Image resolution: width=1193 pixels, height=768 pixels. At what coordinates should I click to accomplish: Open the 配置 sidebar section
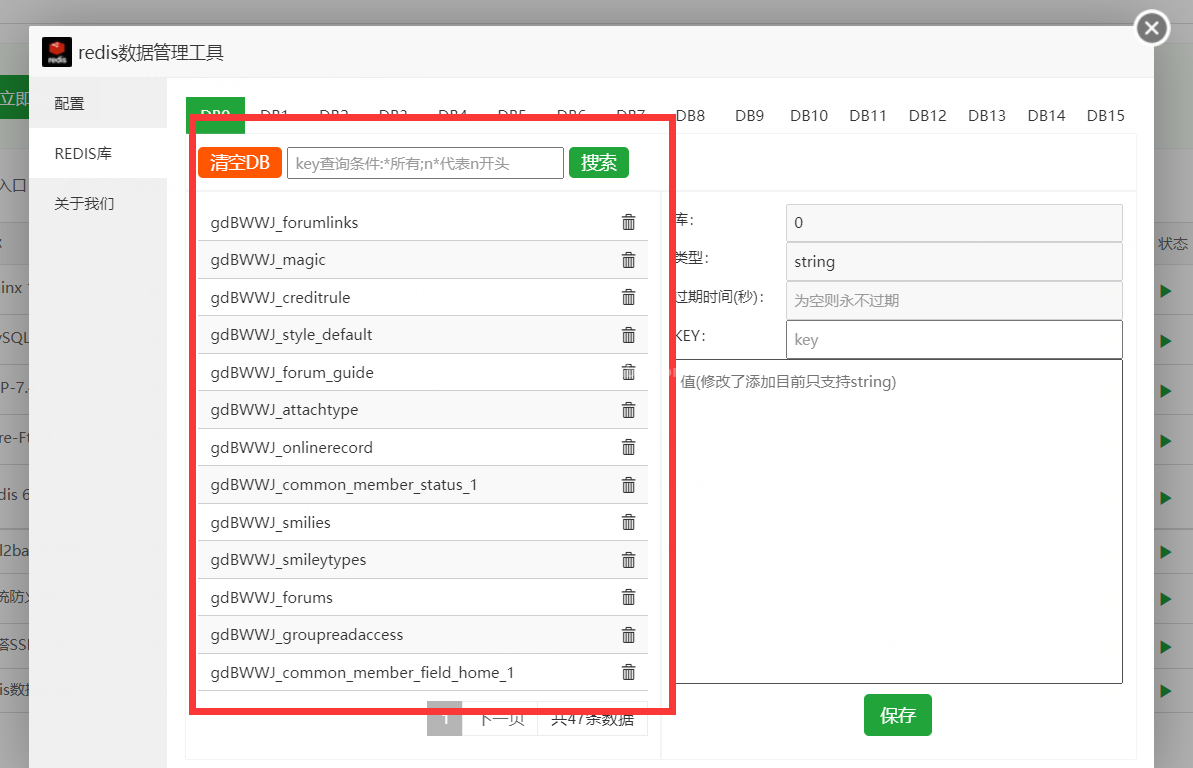click(70, 104)
